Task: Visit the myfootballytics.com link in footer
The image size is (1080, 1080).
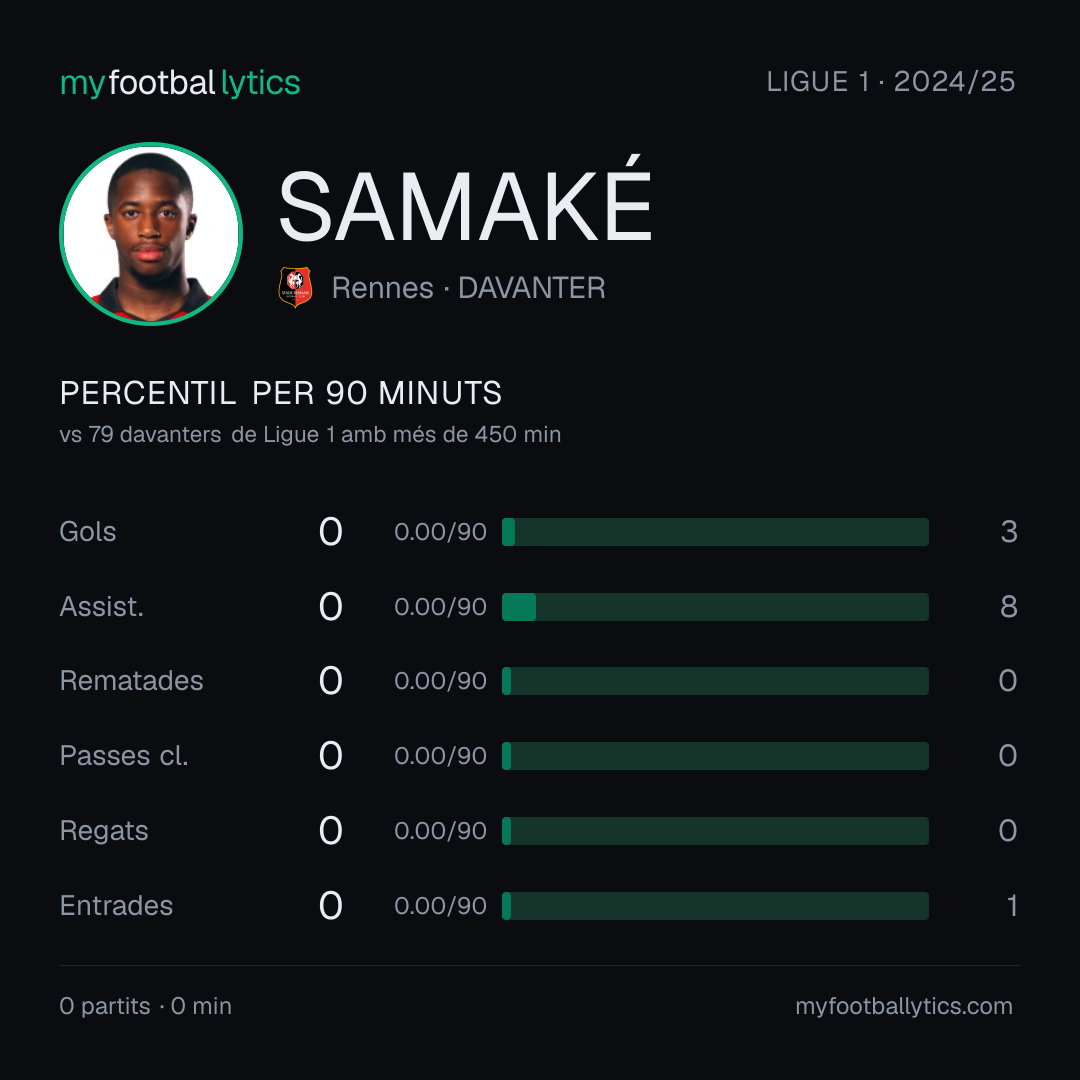Action: (x=904, y=1006)
